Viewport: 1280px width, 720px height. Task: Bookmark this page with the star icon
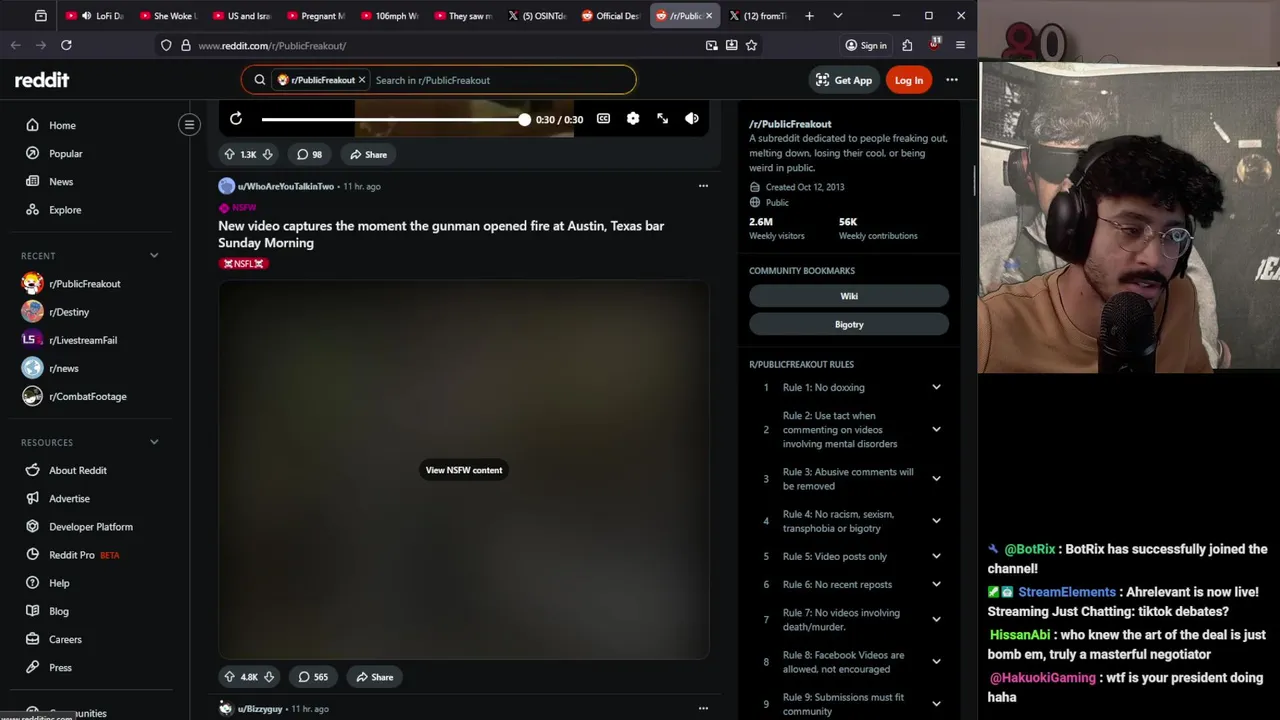coord(751,45)
